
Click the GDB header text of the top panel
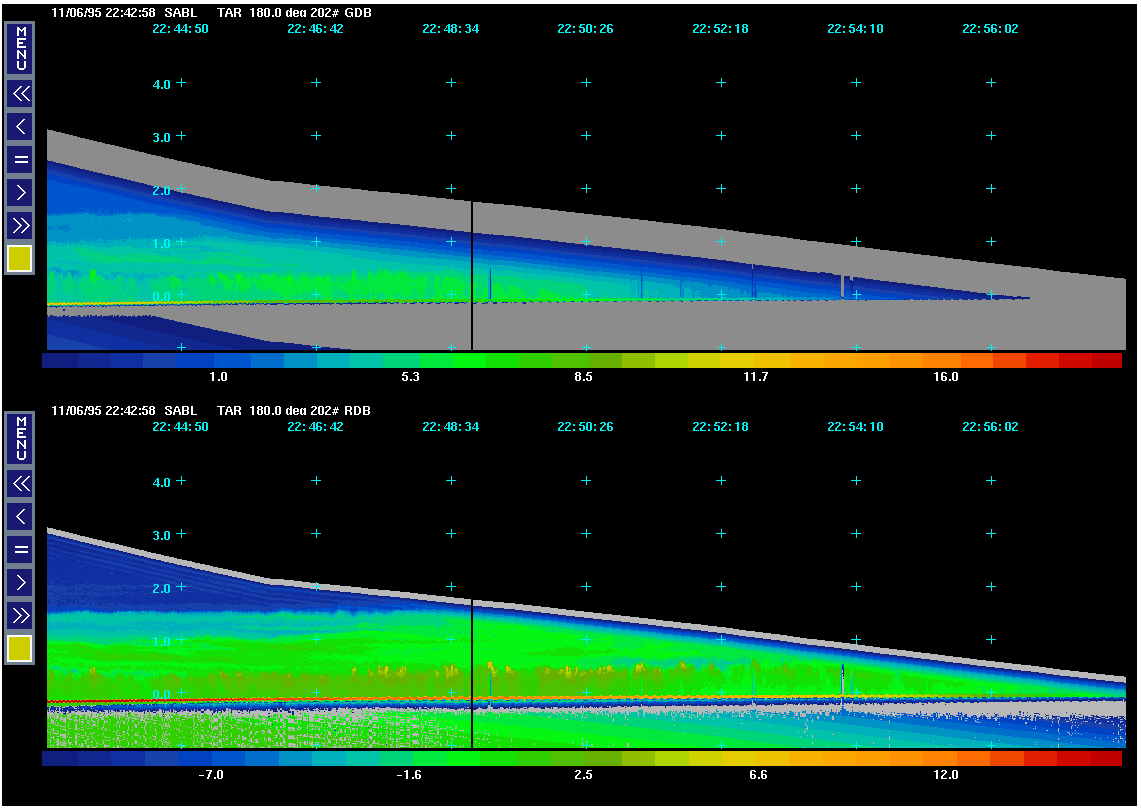coord(356,13)
